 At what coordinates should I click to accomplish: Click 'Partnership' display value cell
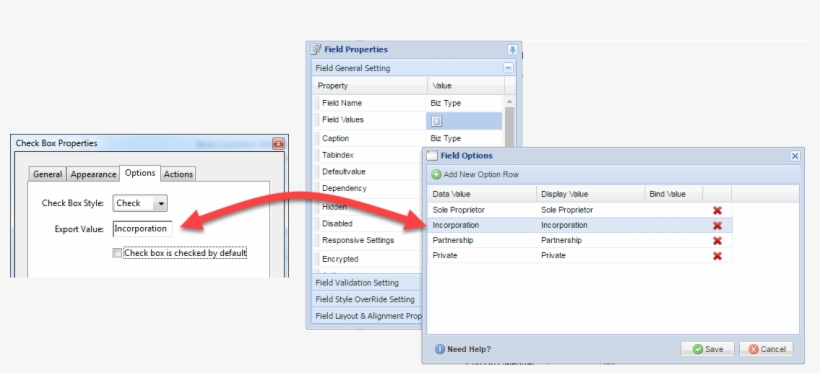point(590,241)
